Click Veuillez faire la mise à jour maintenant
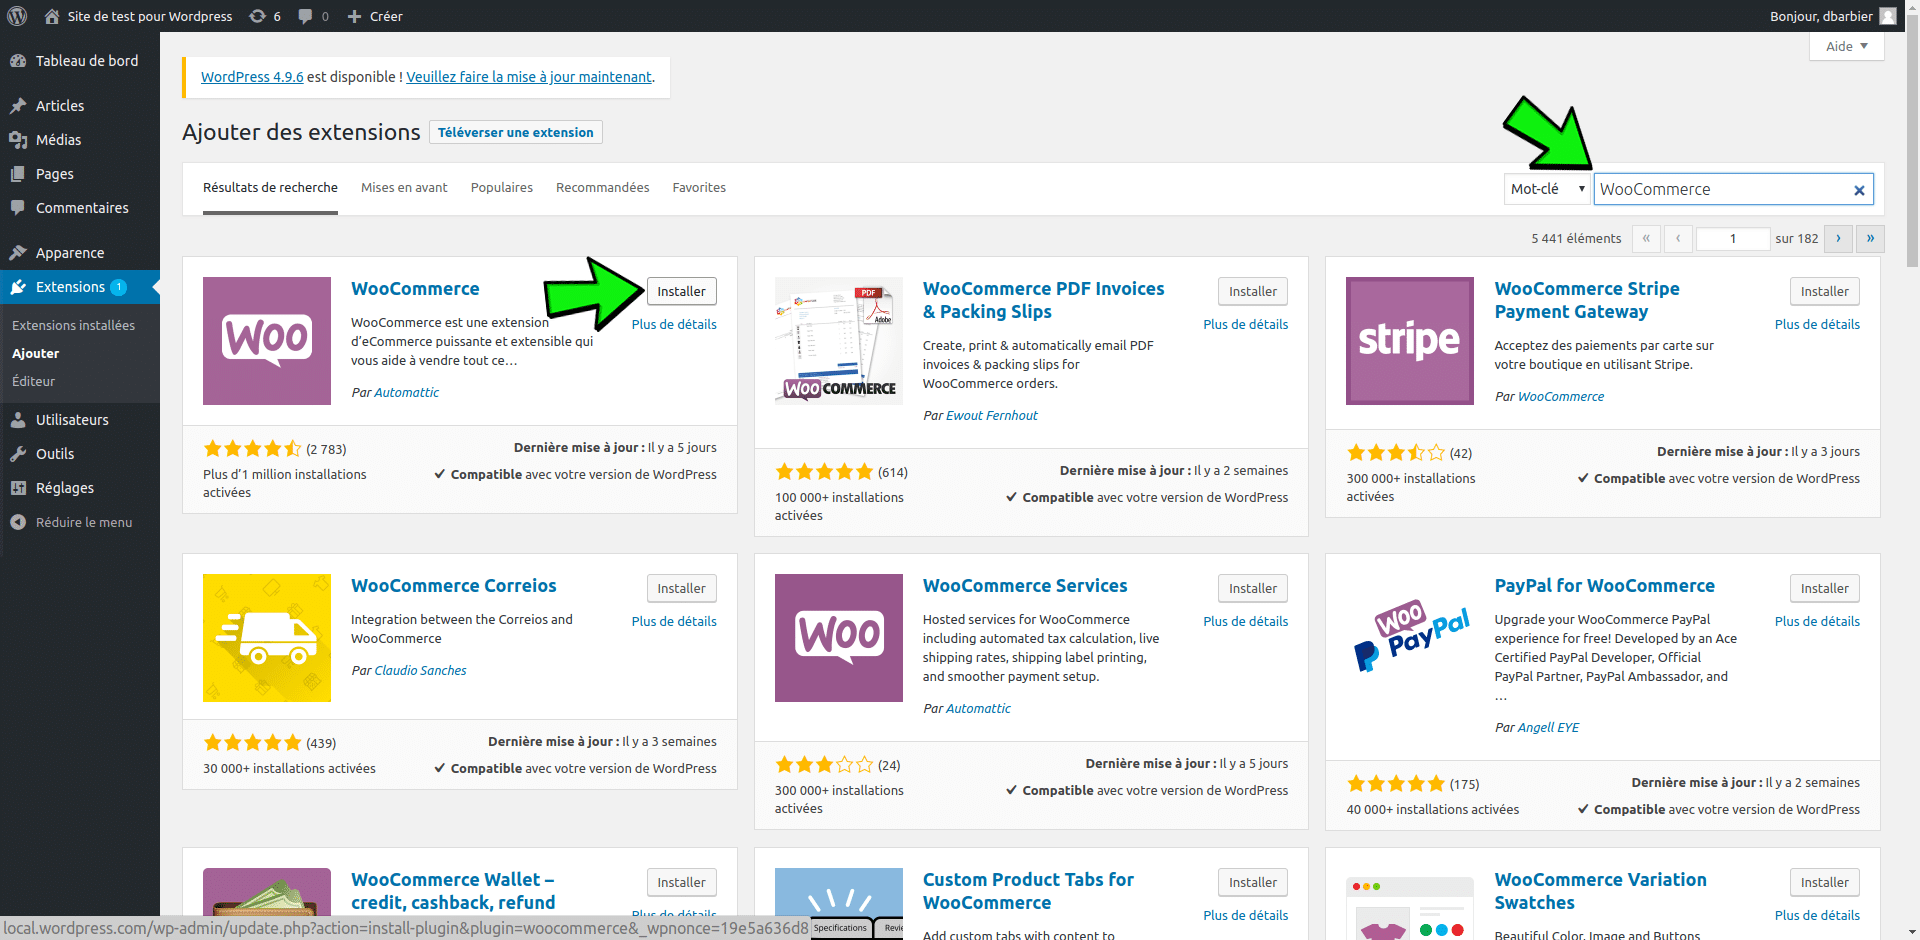This screenshot has width=1920, height=940. click(x=529, y=77)
